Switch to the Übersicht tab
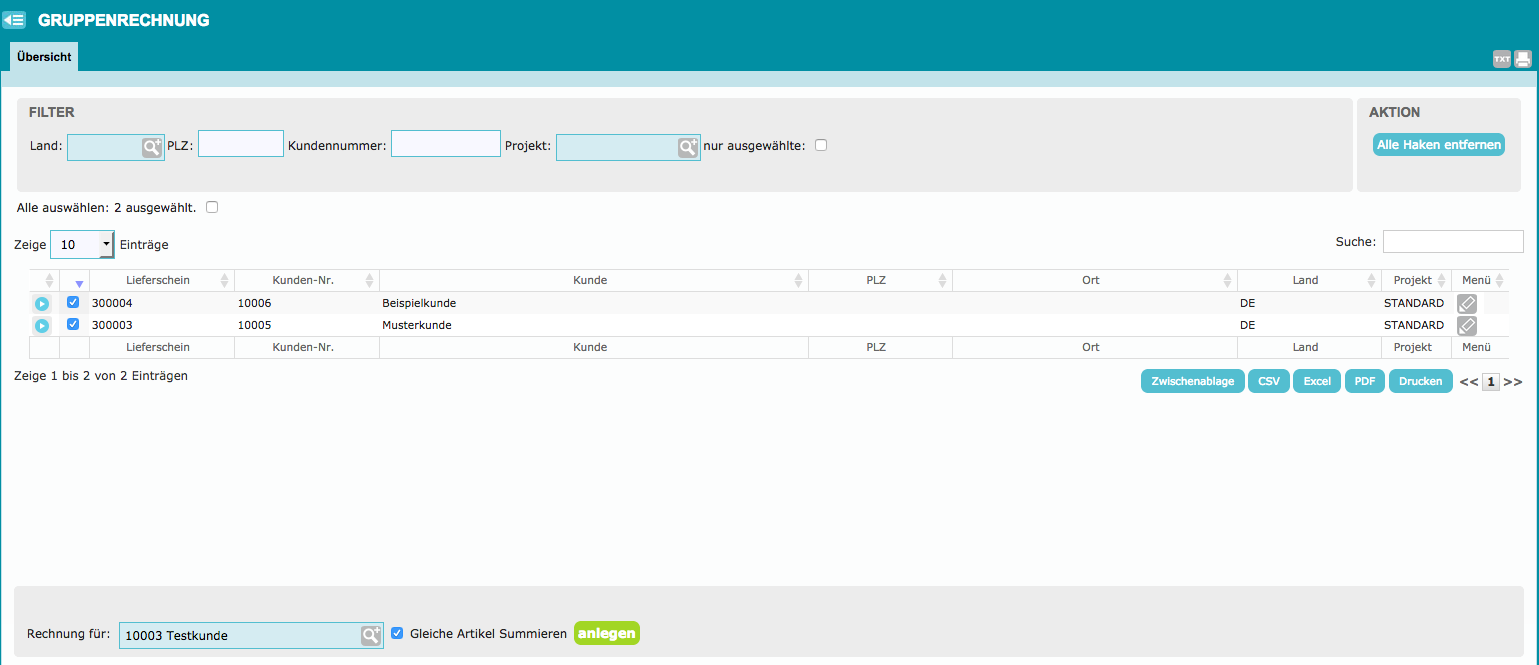This screenshot has height=665, width=1539. (x=44, y=57)
